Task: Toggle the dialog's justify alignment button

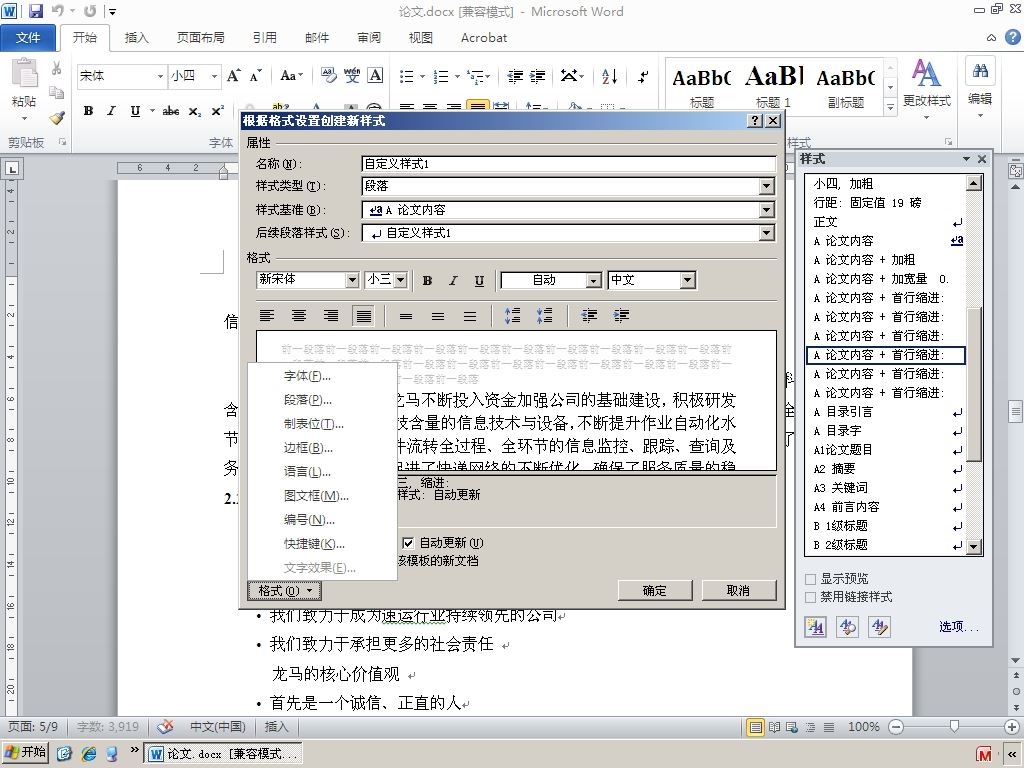Action: click(x=363, y=316)
